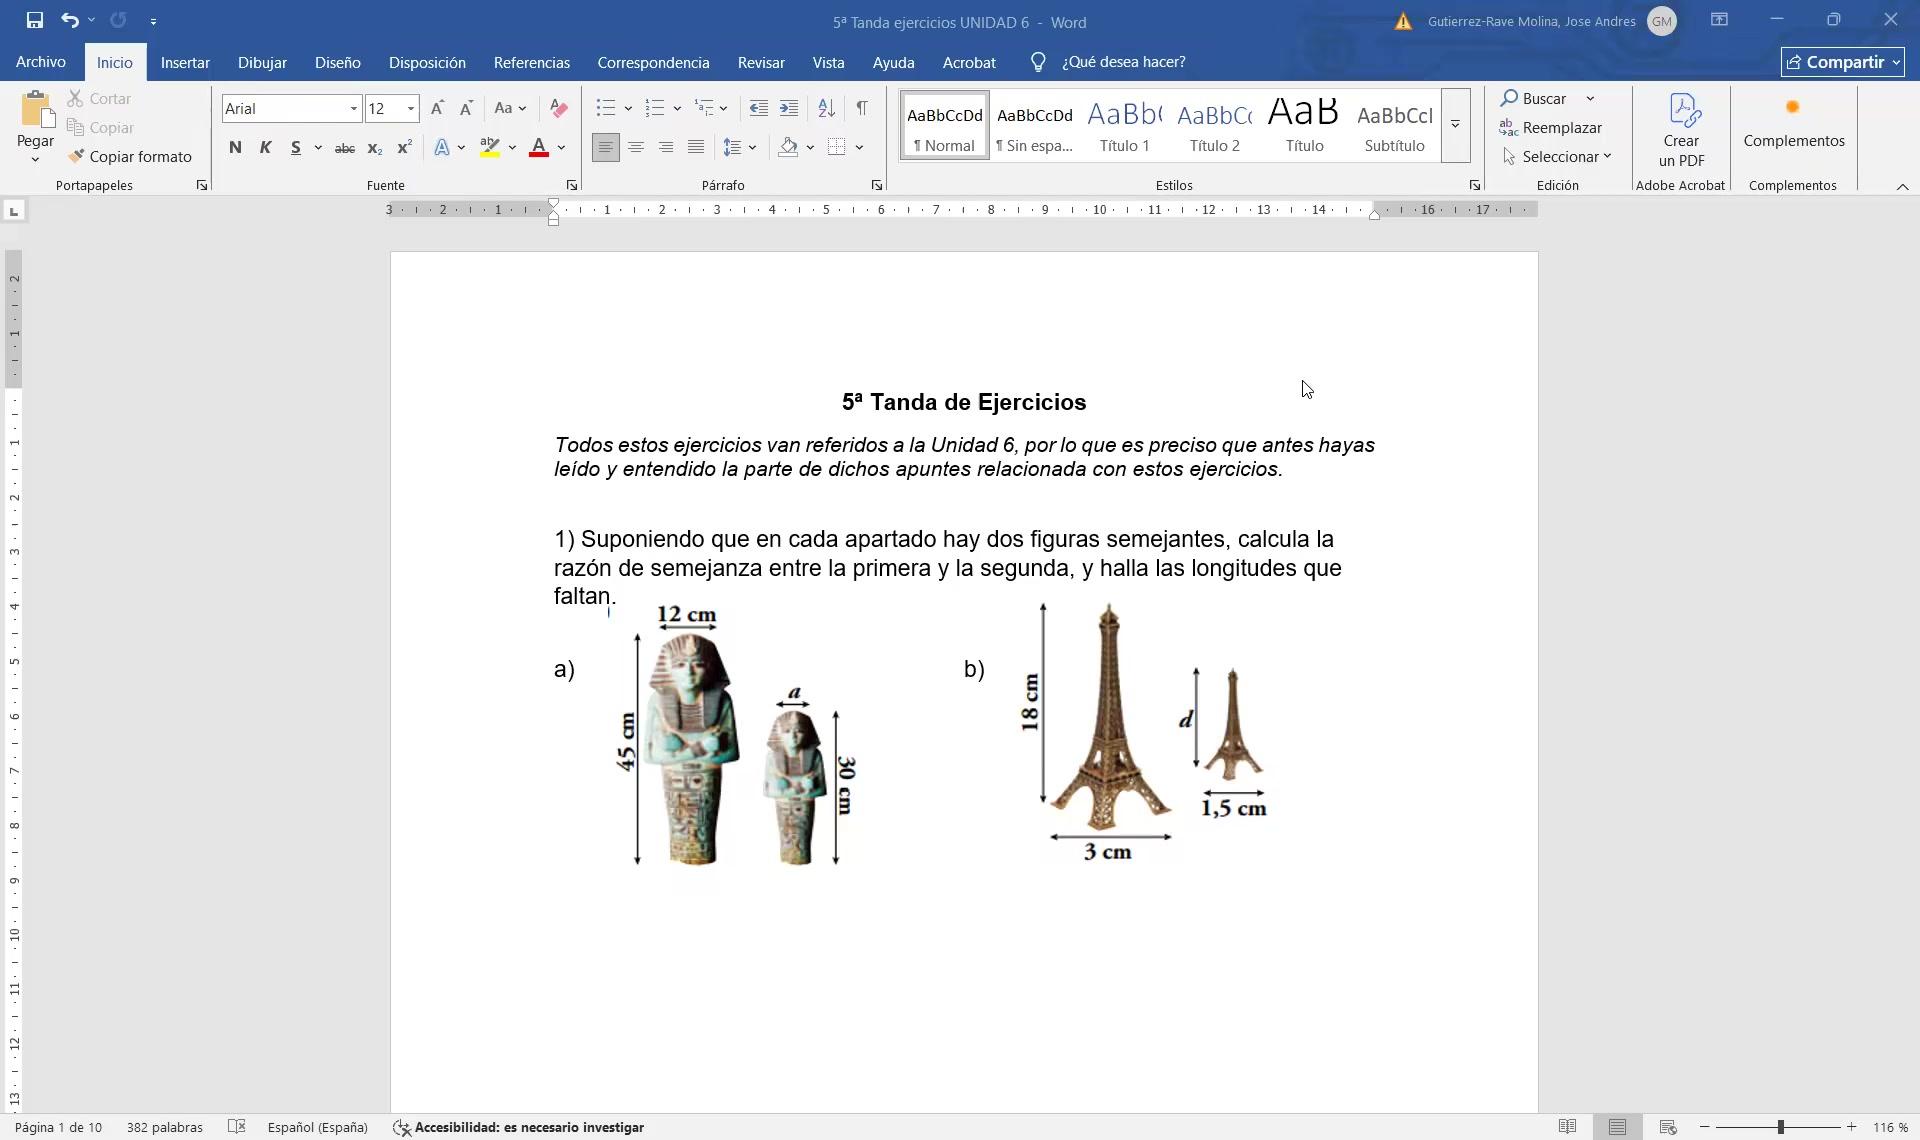Switch to the Referencias tab
The image size is (1920, 1140).
tap(531, 62)
